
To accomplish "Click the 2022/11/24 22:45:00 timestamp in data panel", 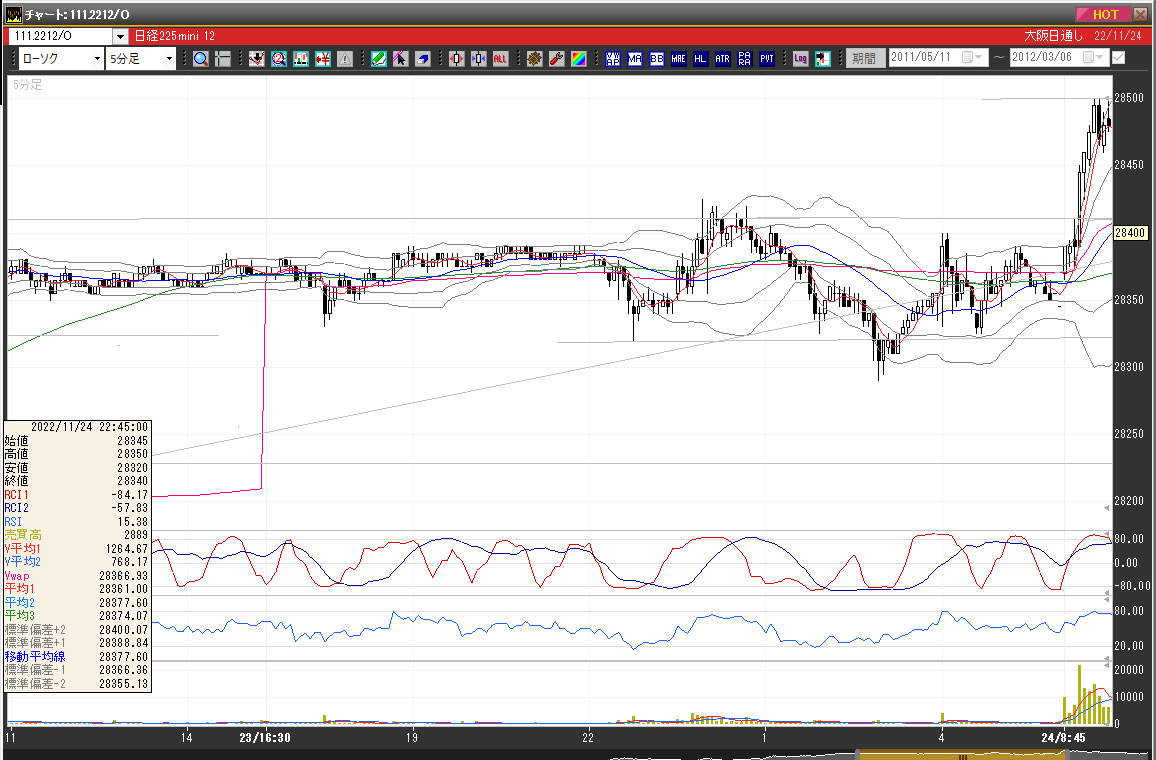I will (x=89, y=427).
